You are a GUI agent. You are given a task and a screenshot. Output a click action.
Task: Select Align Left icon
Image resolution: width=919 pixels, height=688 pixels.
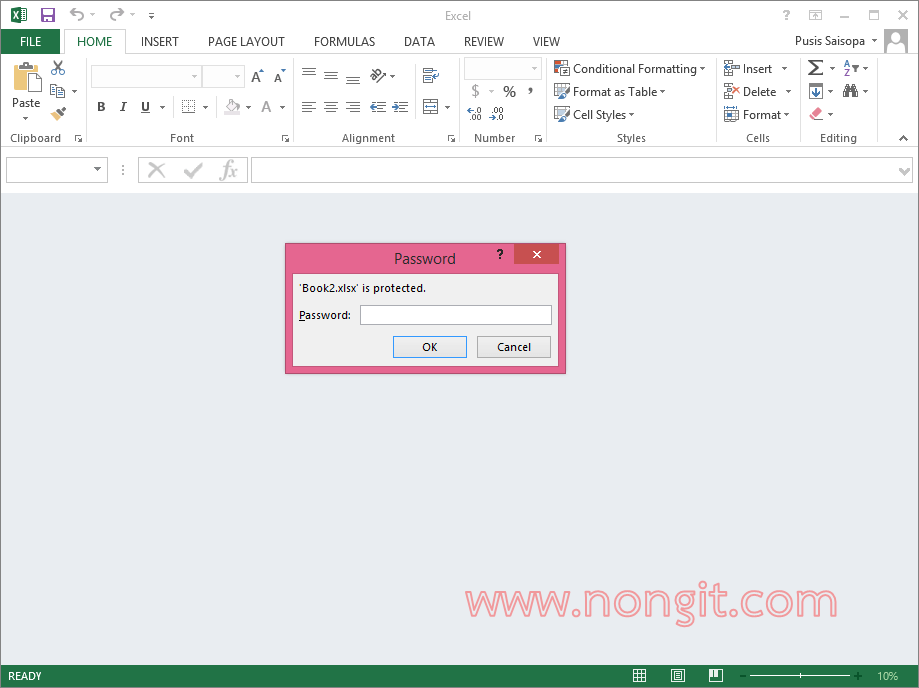pyautogui.click(x=309, y=107)
